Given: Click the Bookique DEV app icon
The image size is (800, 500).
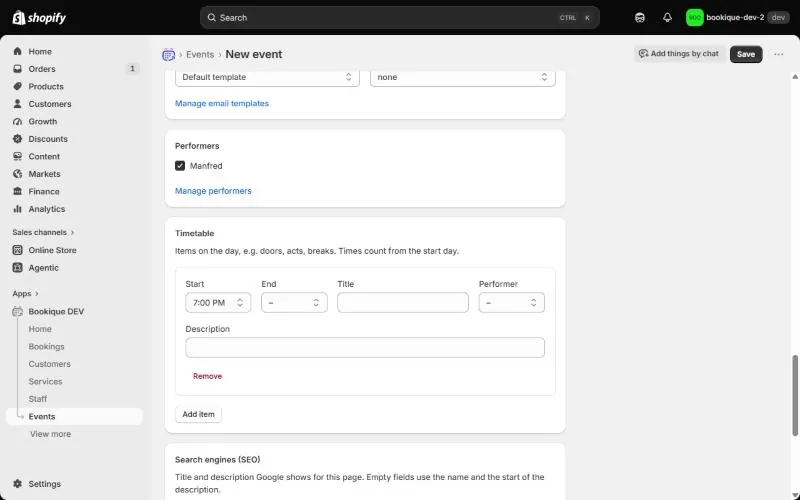Looking at the screenshot, I should pos(18,312).
